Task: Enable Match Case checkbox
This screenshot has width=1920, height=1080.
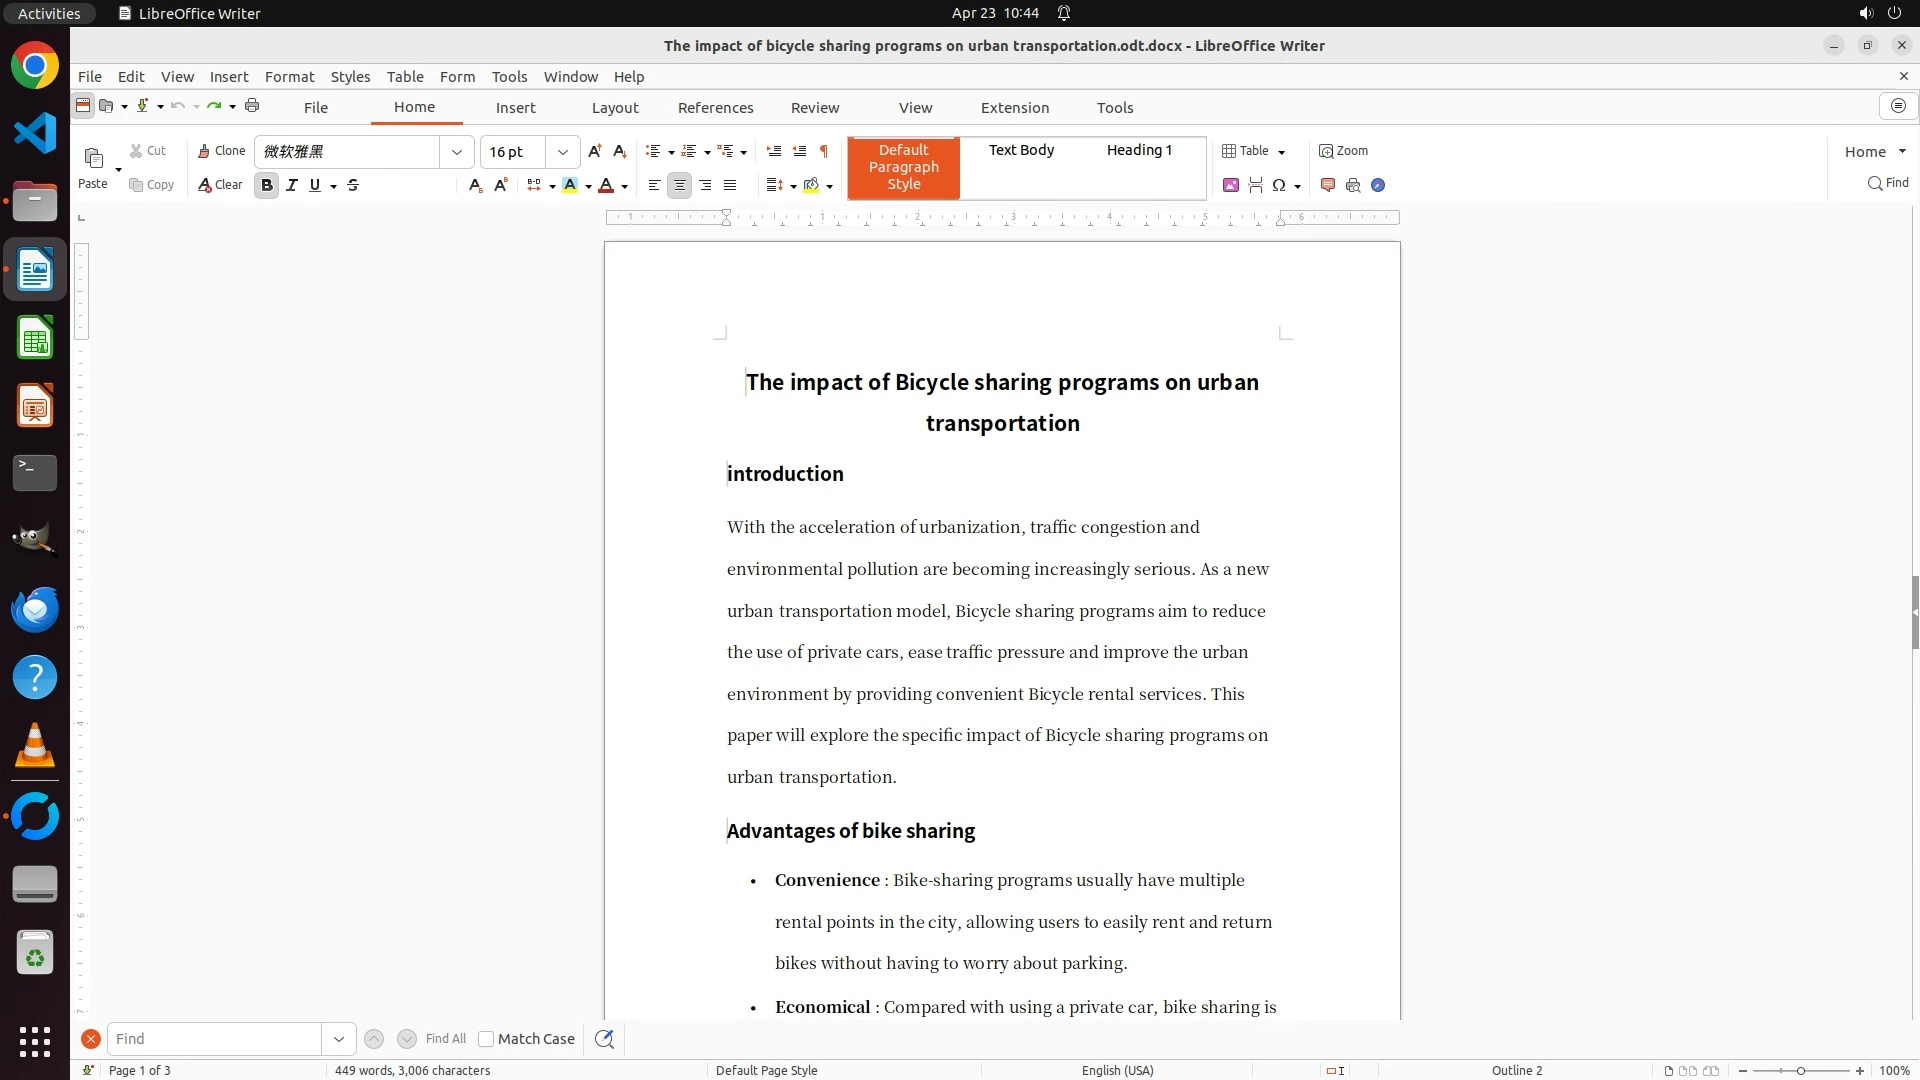Action: coord(486,1039)
